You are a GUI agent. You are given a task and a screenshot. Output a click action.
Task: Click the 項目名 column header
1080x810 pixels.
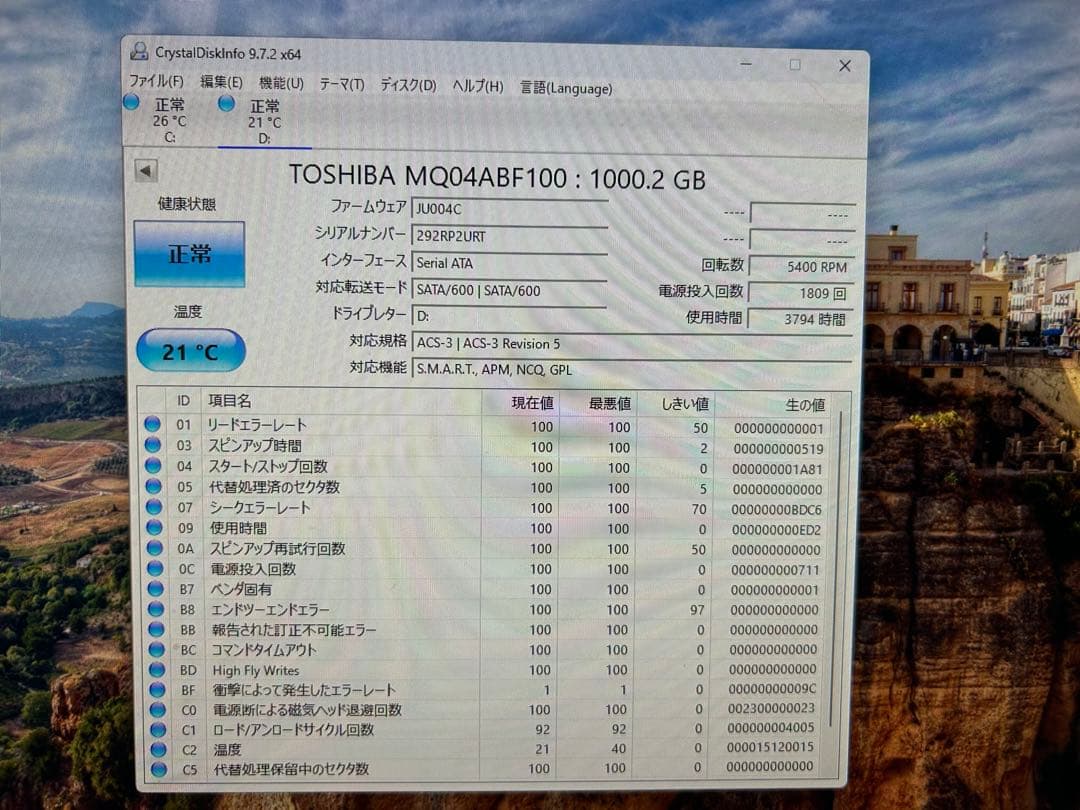click(x=341, y=401)
